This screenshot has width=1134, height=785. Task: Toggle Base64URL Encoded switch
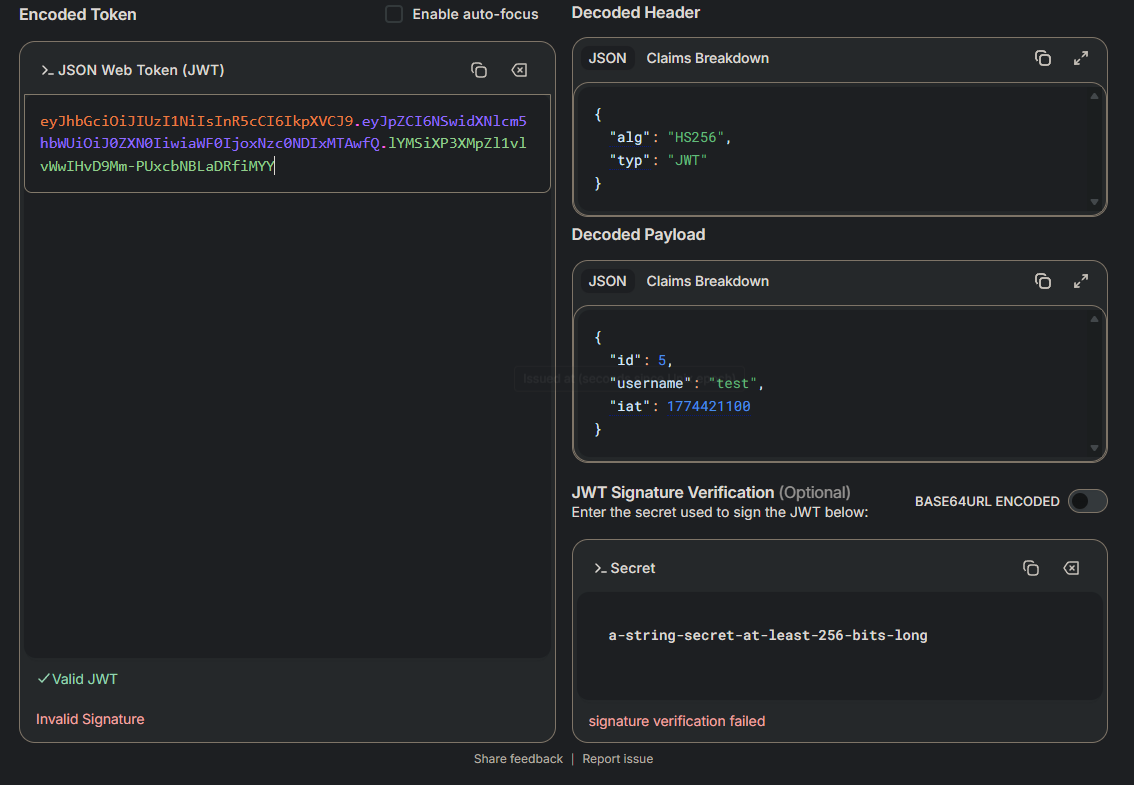[x=1088, y=501]
